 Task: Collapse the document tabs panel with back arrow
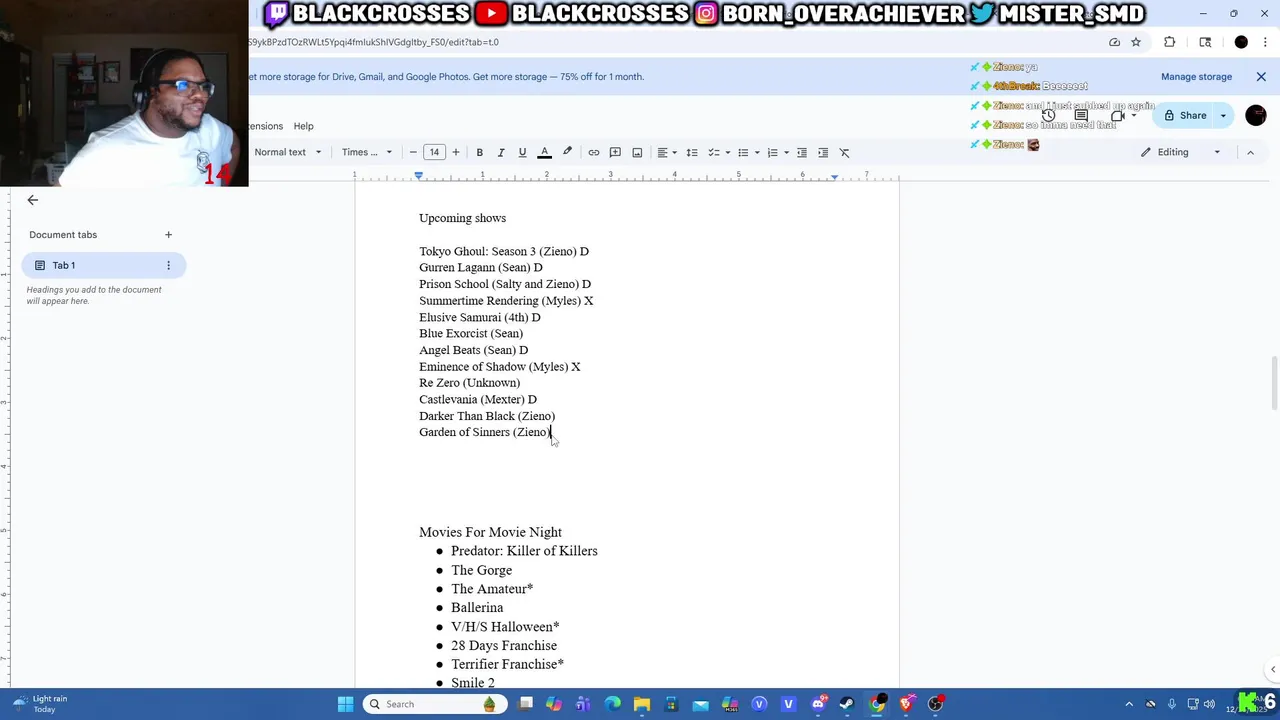pos(32,200)
